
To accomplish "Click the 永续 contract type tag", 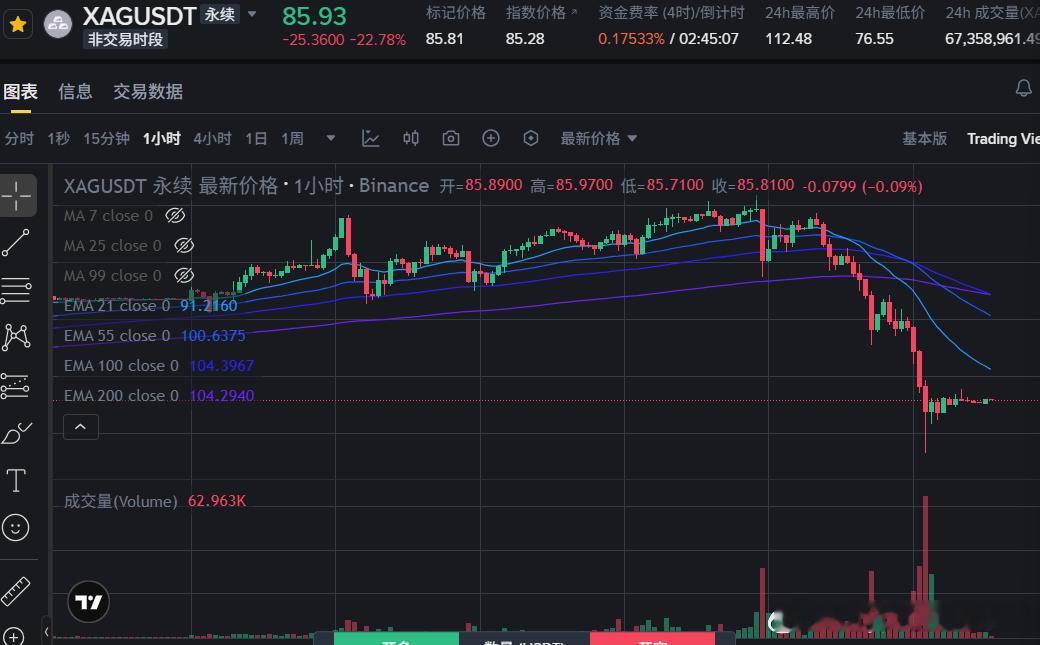I will (x=220, y=15).
